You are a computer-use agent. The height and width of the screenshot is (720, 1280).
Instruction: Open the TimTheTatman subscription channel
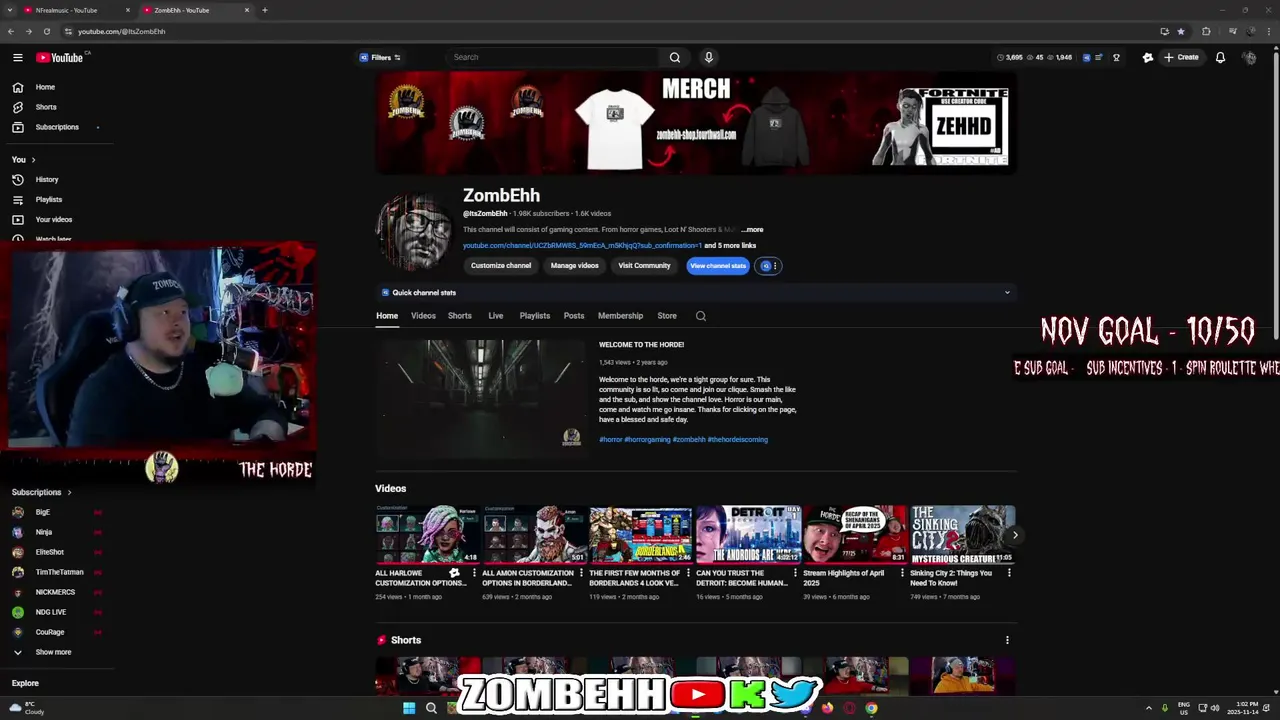[x=60, y=572]
